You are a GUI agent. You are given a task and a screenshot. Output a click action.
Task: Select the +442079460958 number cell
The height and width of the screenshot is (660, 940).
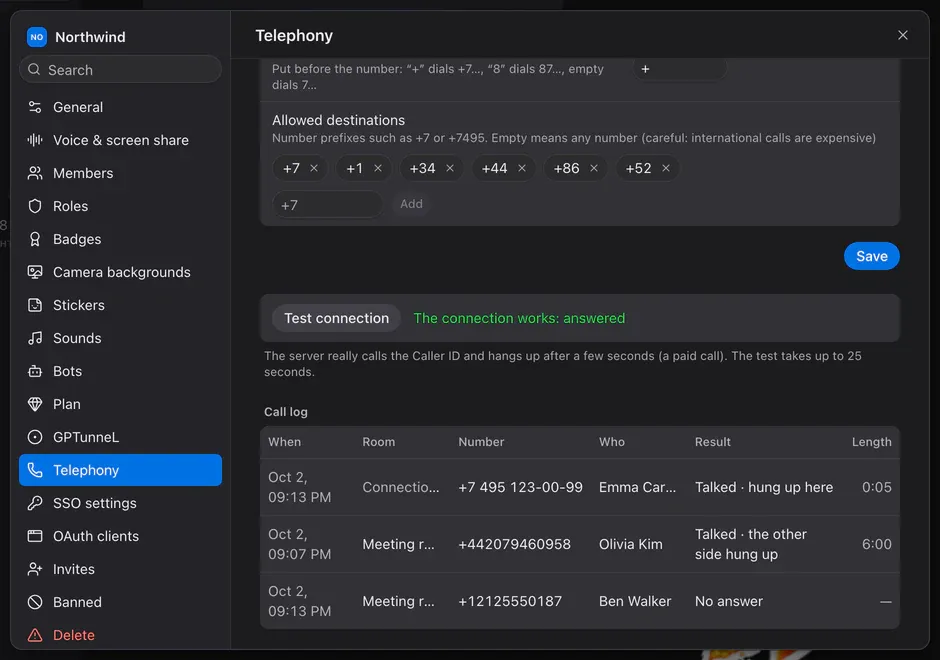click(x=514, y=544)
